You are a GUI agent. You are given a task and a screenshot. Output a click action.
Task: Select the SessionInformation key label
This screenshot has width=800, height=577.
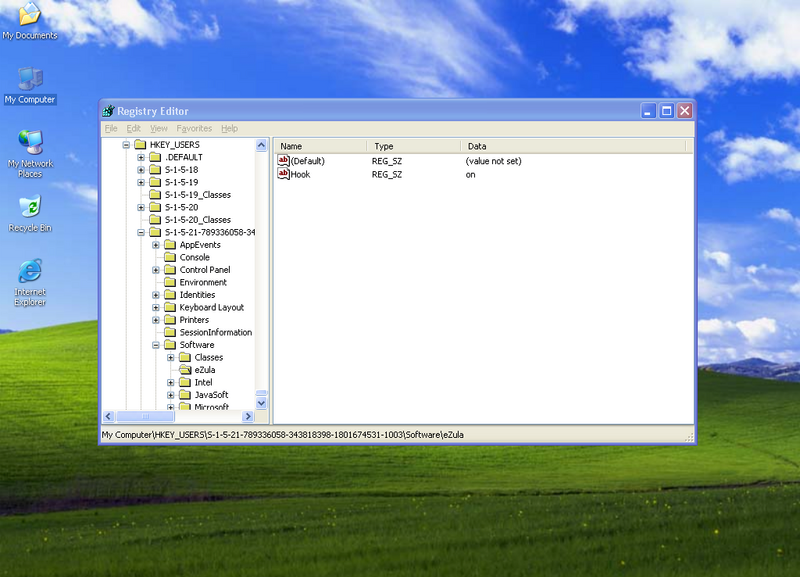[215, 332]
